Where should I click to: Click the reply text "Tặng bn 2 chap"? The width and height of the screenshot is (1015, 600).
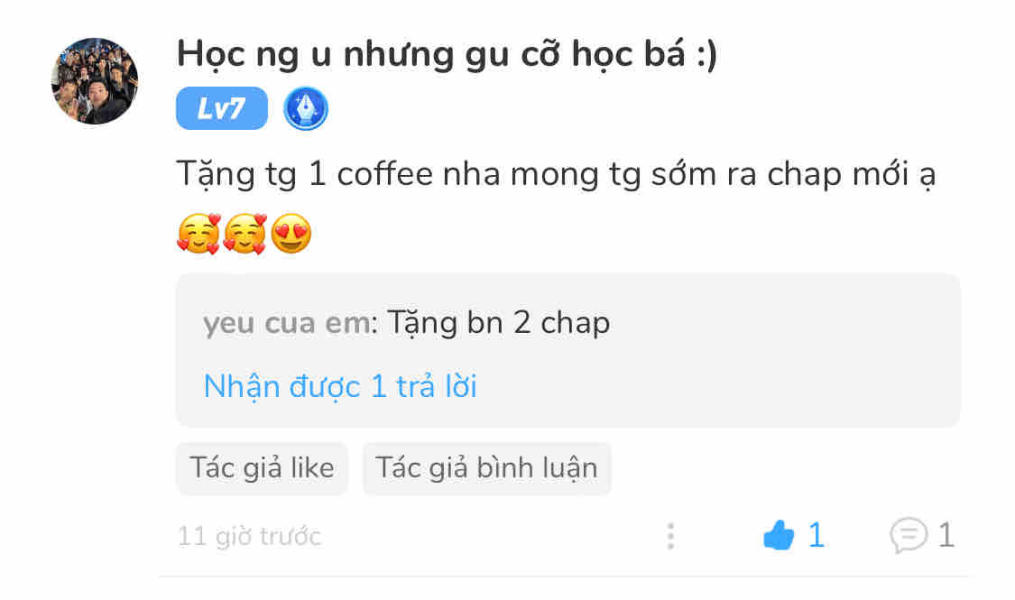pos(498,322)
